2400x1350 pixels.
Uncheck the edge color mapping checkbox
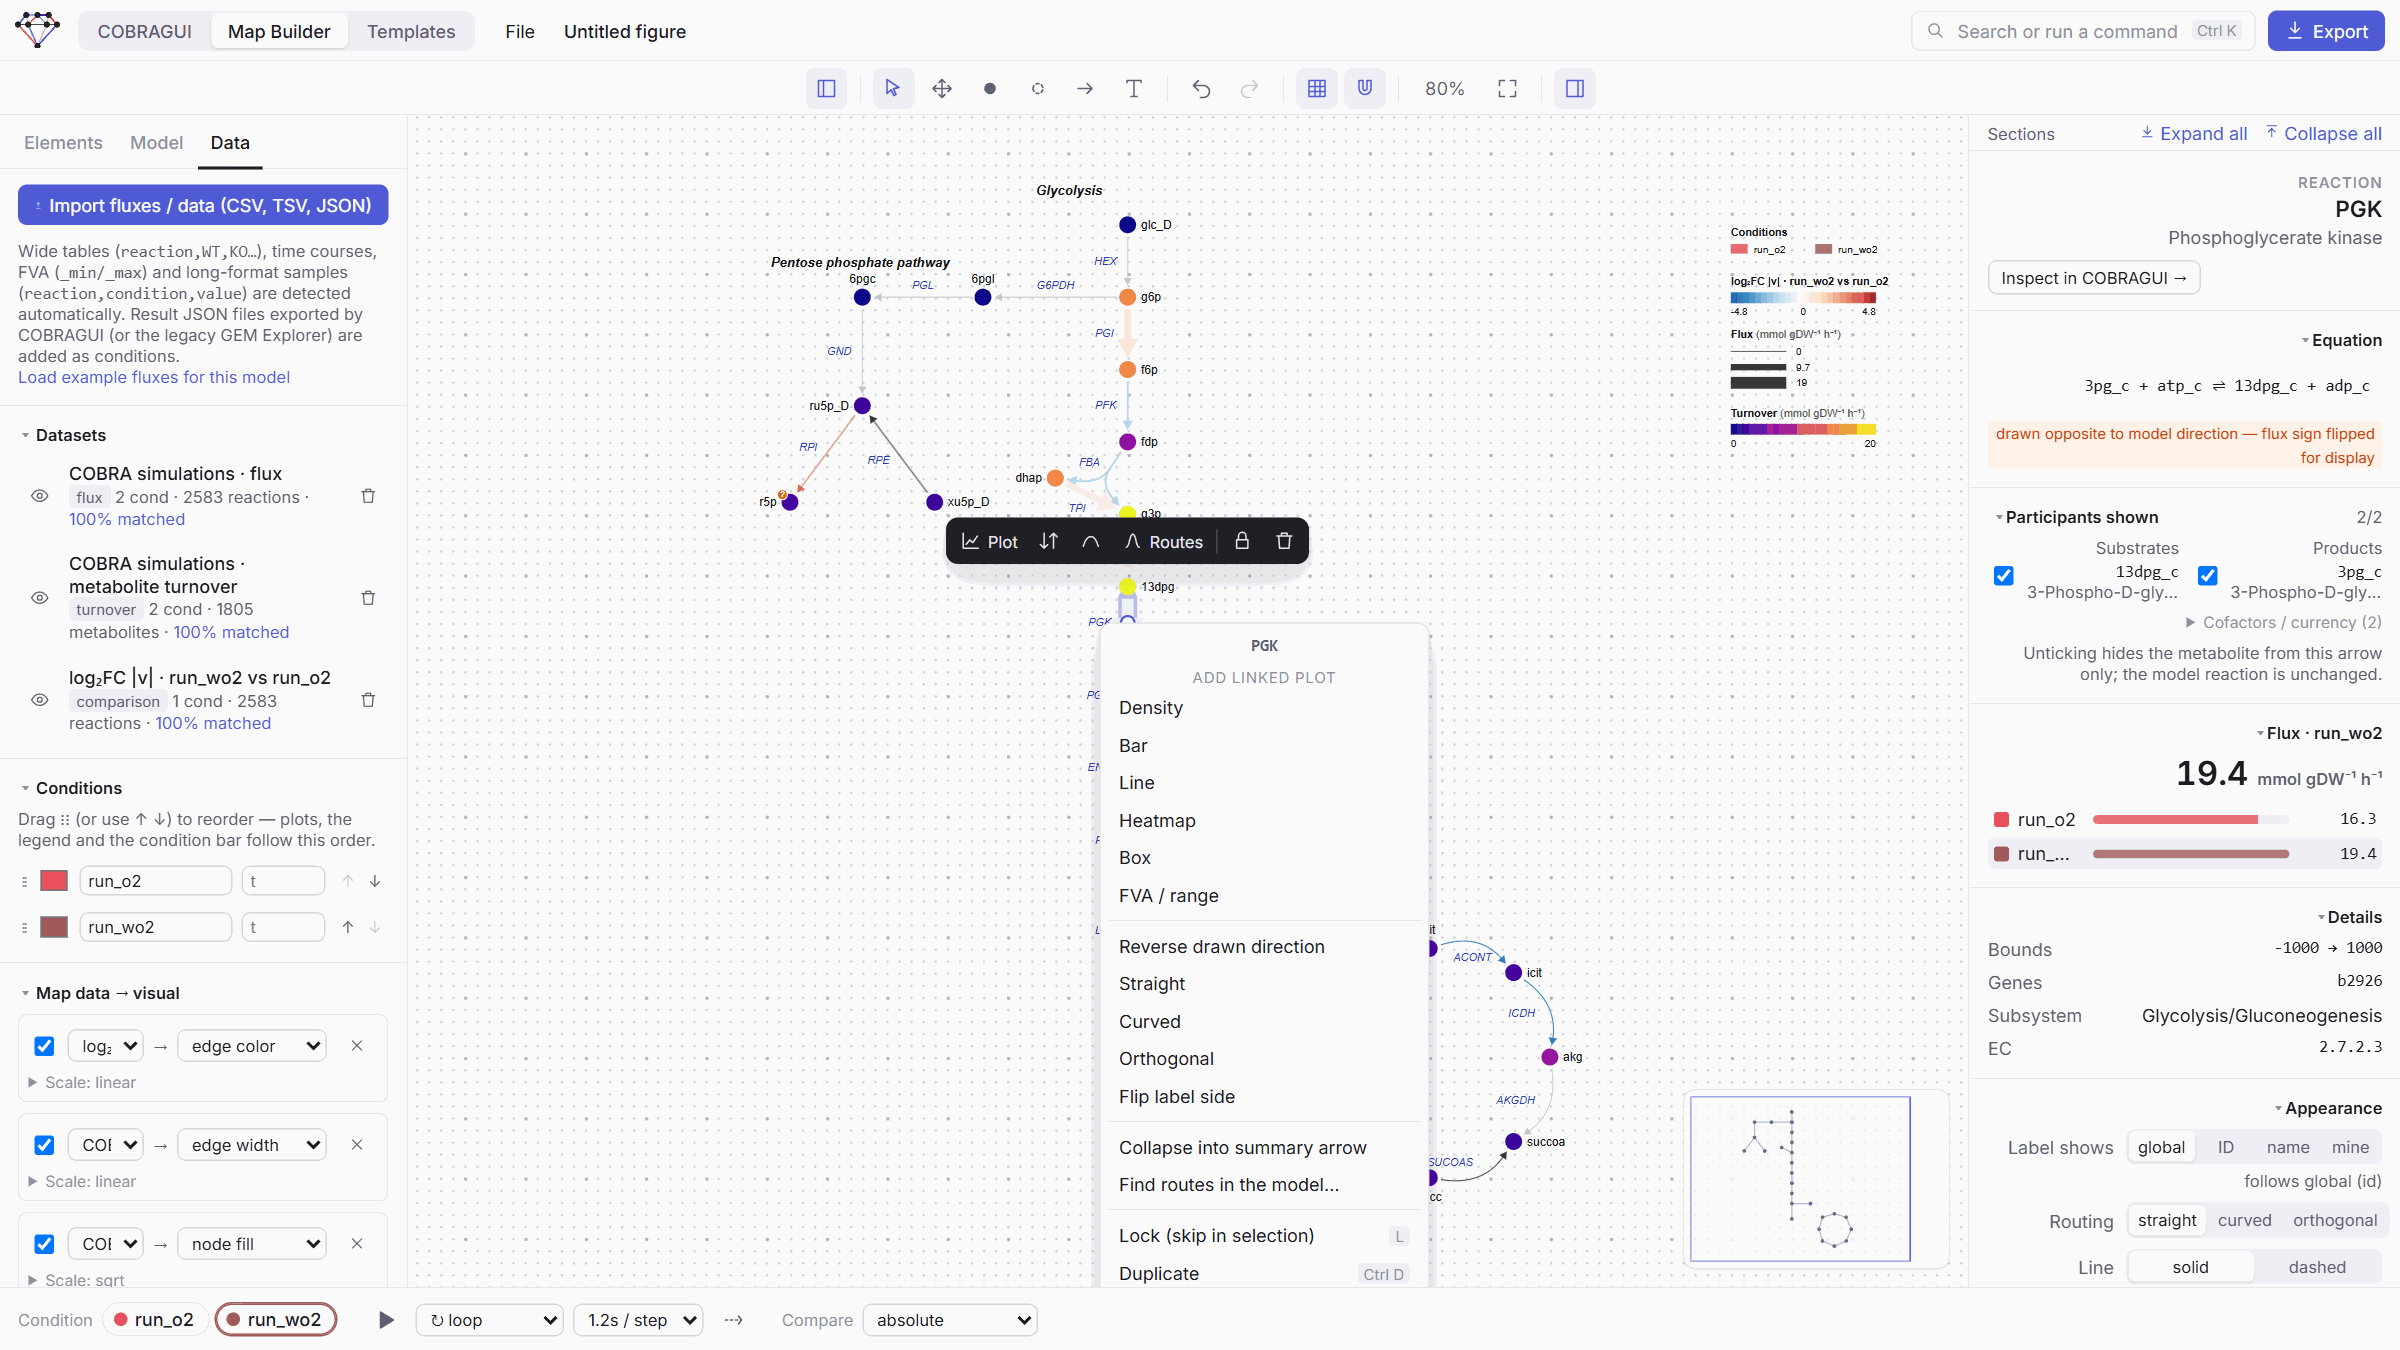(44, 1046)
